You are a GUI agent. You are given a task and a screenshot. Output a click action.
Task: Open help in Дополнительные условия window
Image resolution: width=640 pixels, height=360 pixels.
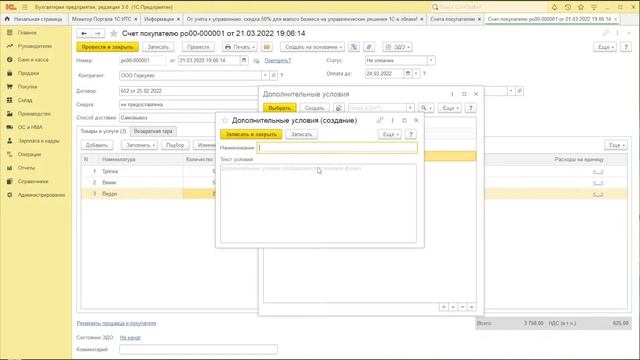pyautogui.click(x=470, y=108)
